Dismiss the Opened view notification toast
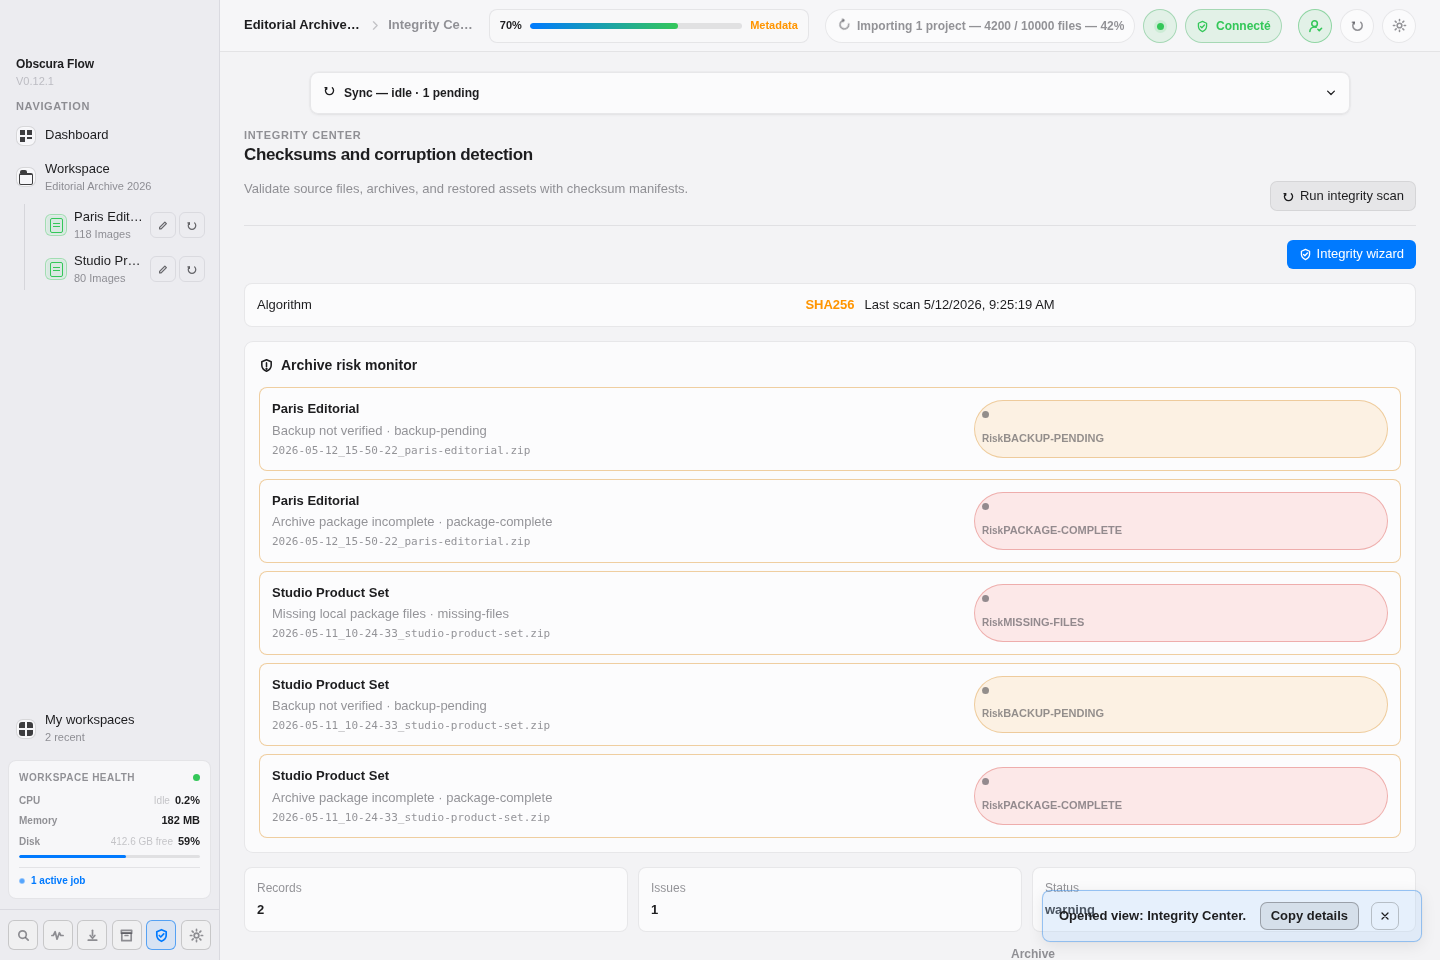Screen dimensions: 1440x960 (x=1385, y=916)
